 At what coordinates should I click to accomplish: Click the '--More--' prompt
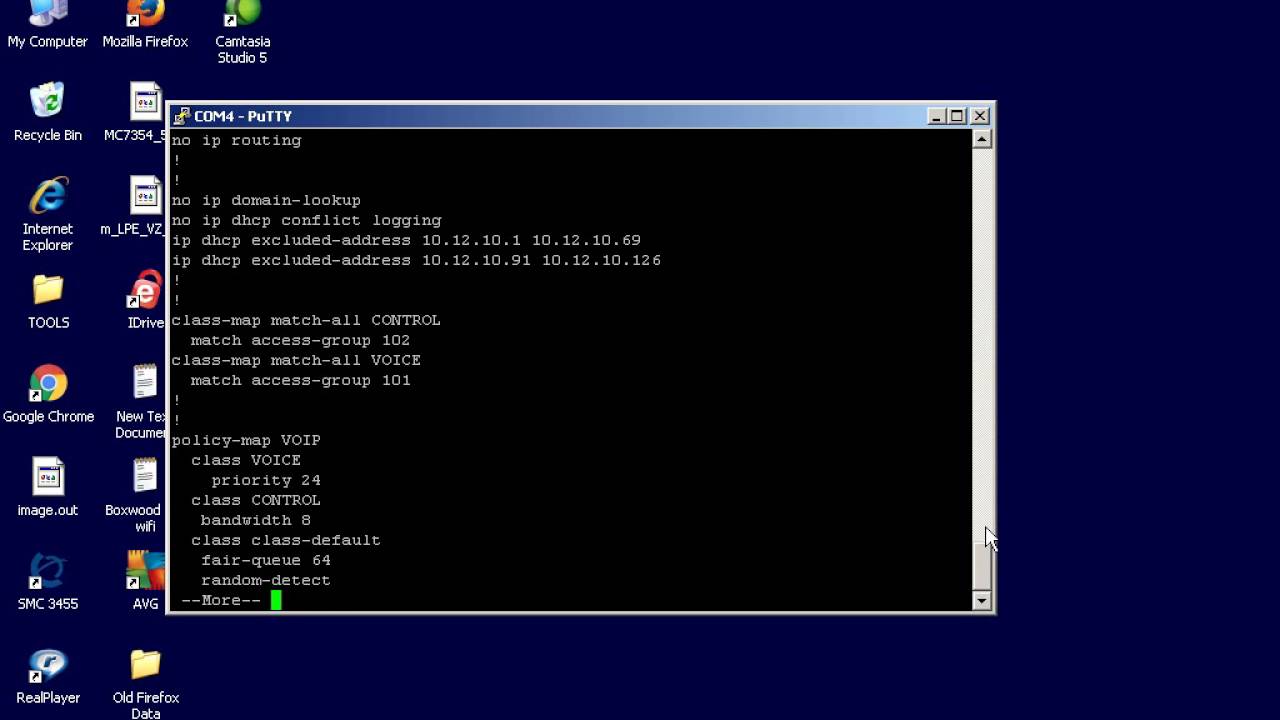pos(221,600)
